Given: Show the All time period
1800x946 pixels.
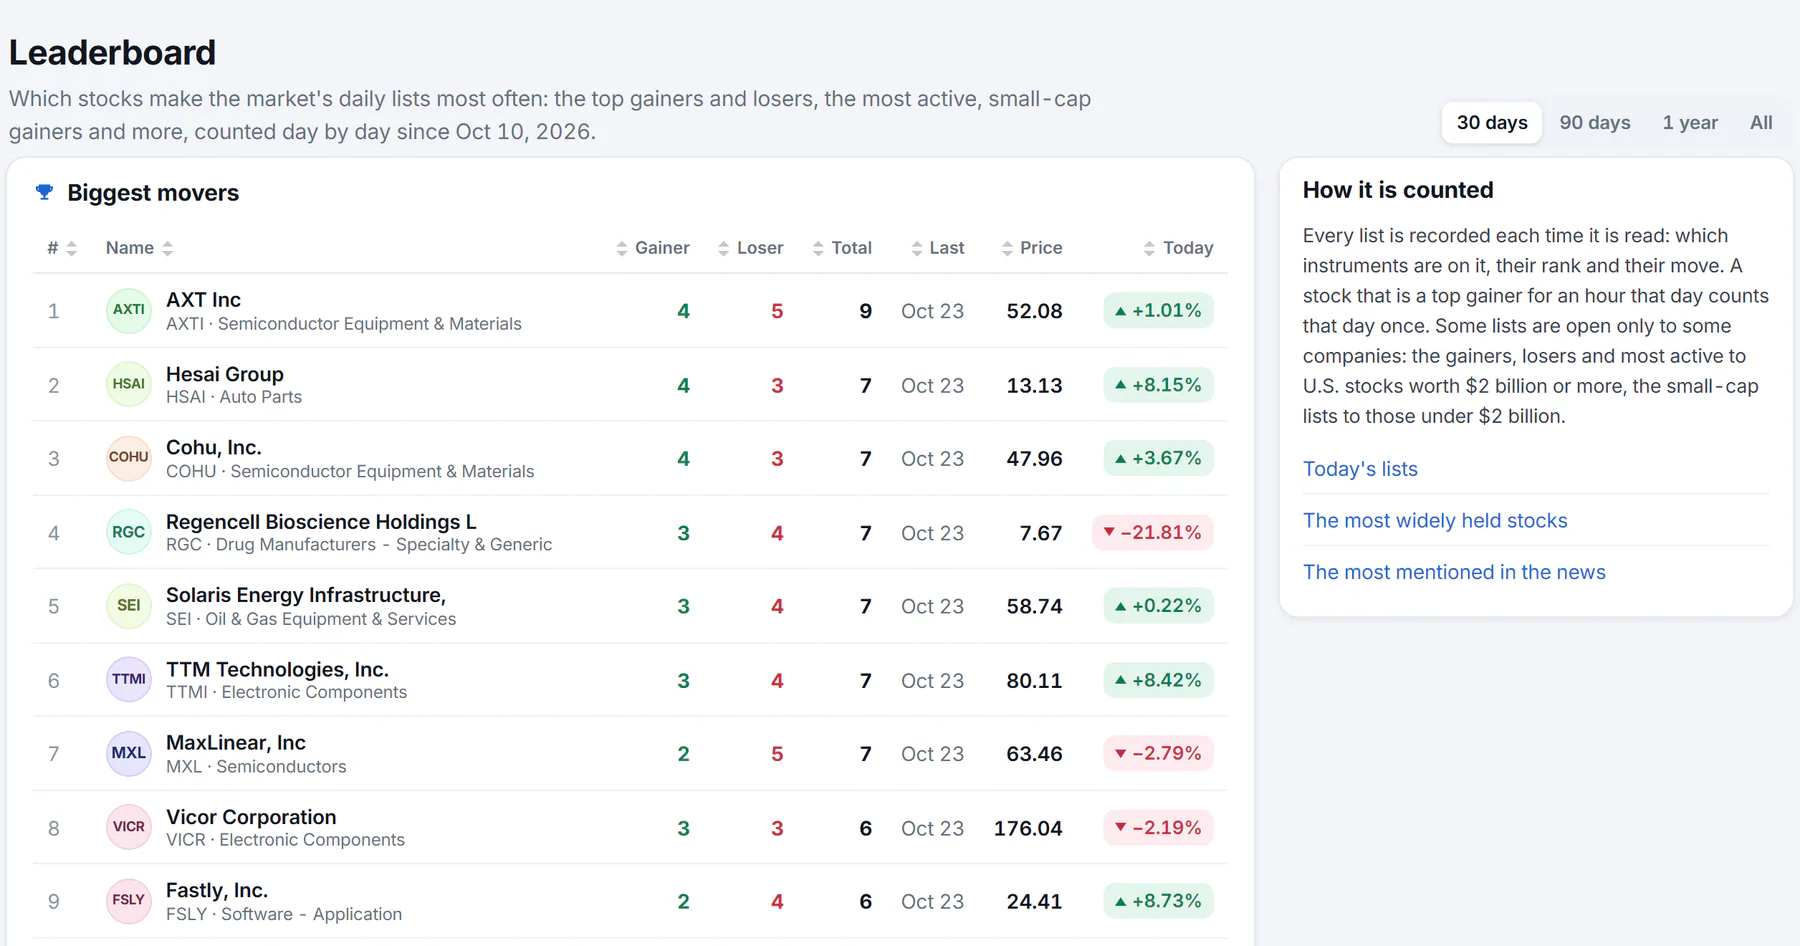Looking at the screenshot, I should 1761,123.
